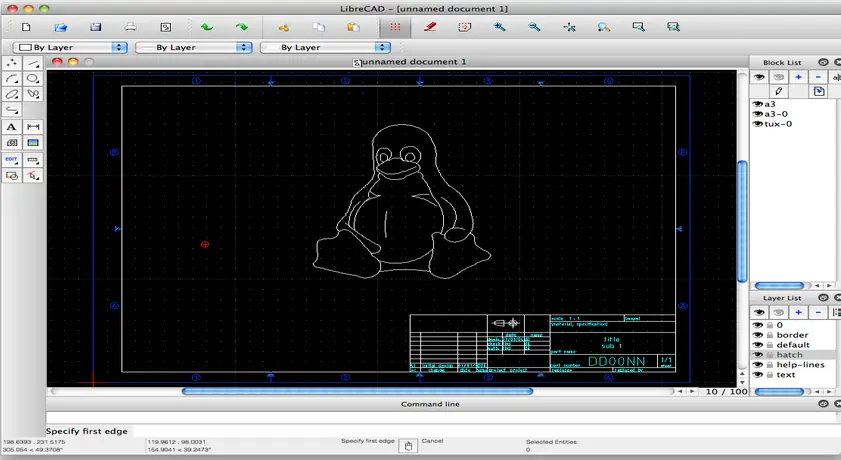Add a new block with plus button

click(x=798, y=77)
